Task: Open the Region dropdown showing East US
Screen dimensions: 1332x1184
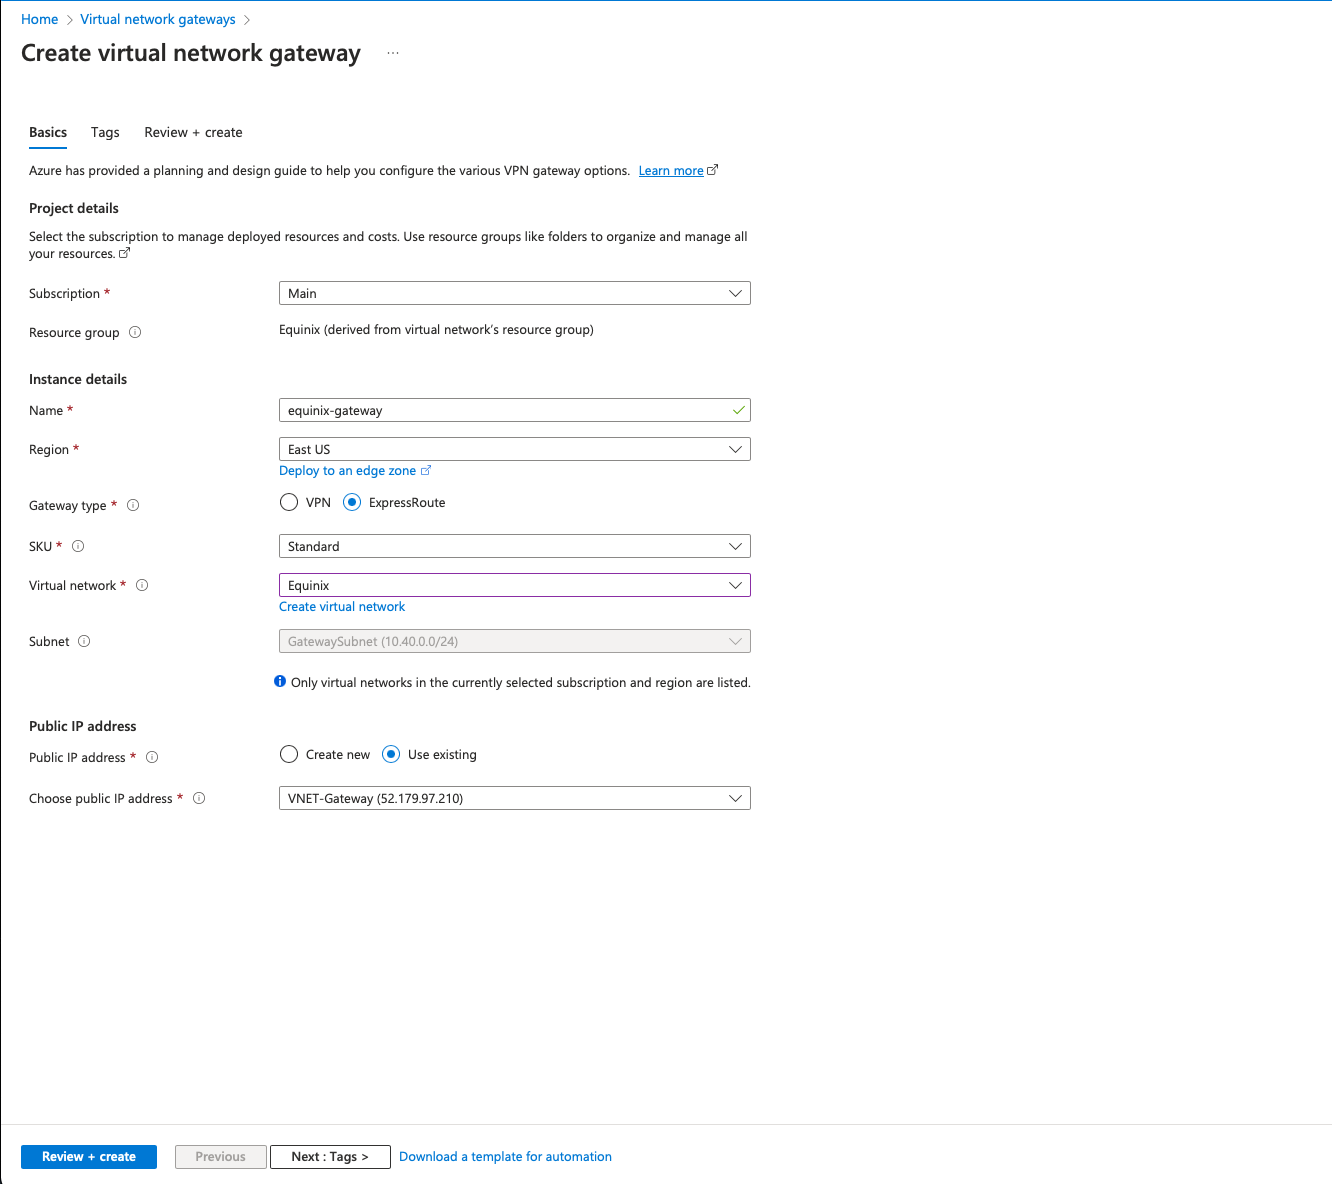Action: [514, 449]
